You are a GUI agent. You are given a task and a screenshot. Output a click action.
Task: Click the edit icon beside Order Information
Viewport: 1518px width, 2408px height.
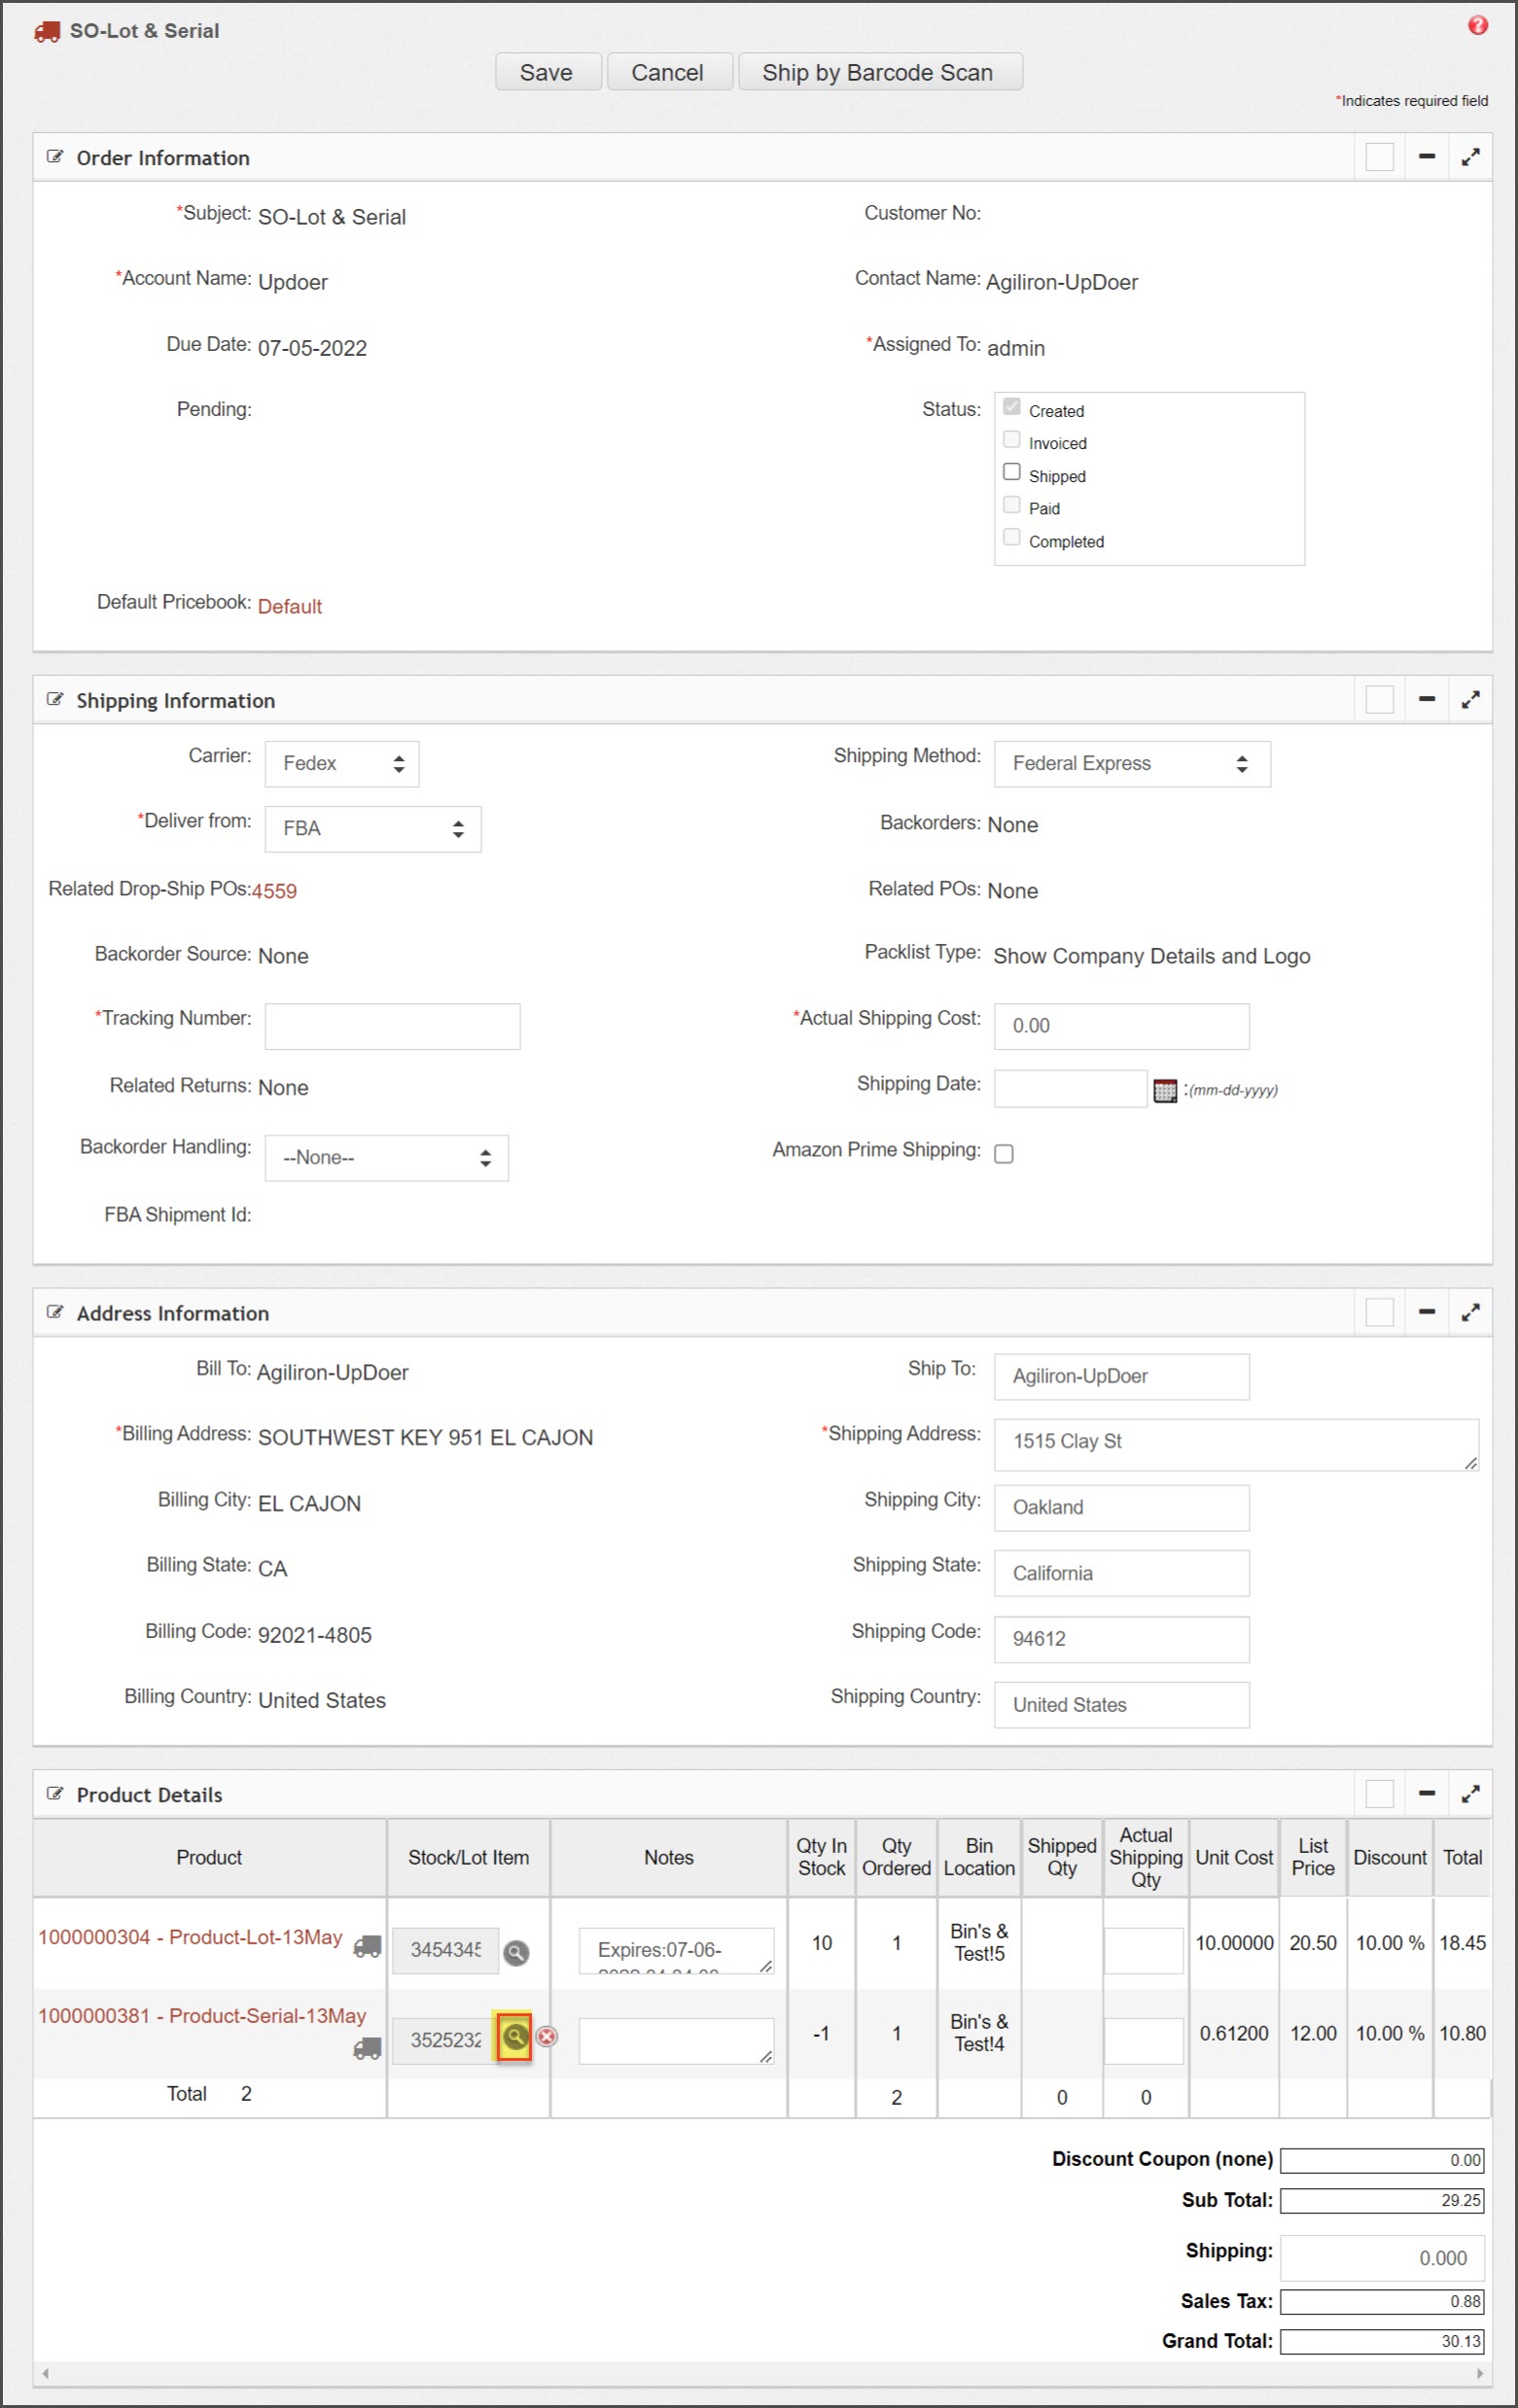pos(55,157)
